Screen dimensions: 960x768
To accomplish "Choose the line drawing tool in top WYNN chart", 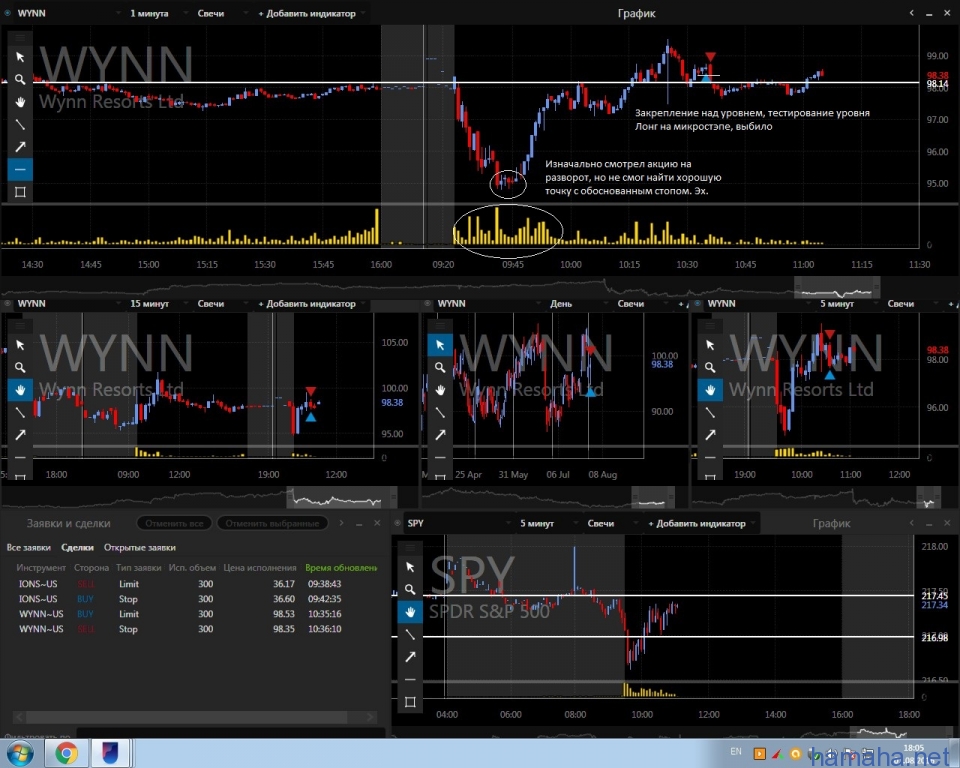I will (x=20, y=124).
